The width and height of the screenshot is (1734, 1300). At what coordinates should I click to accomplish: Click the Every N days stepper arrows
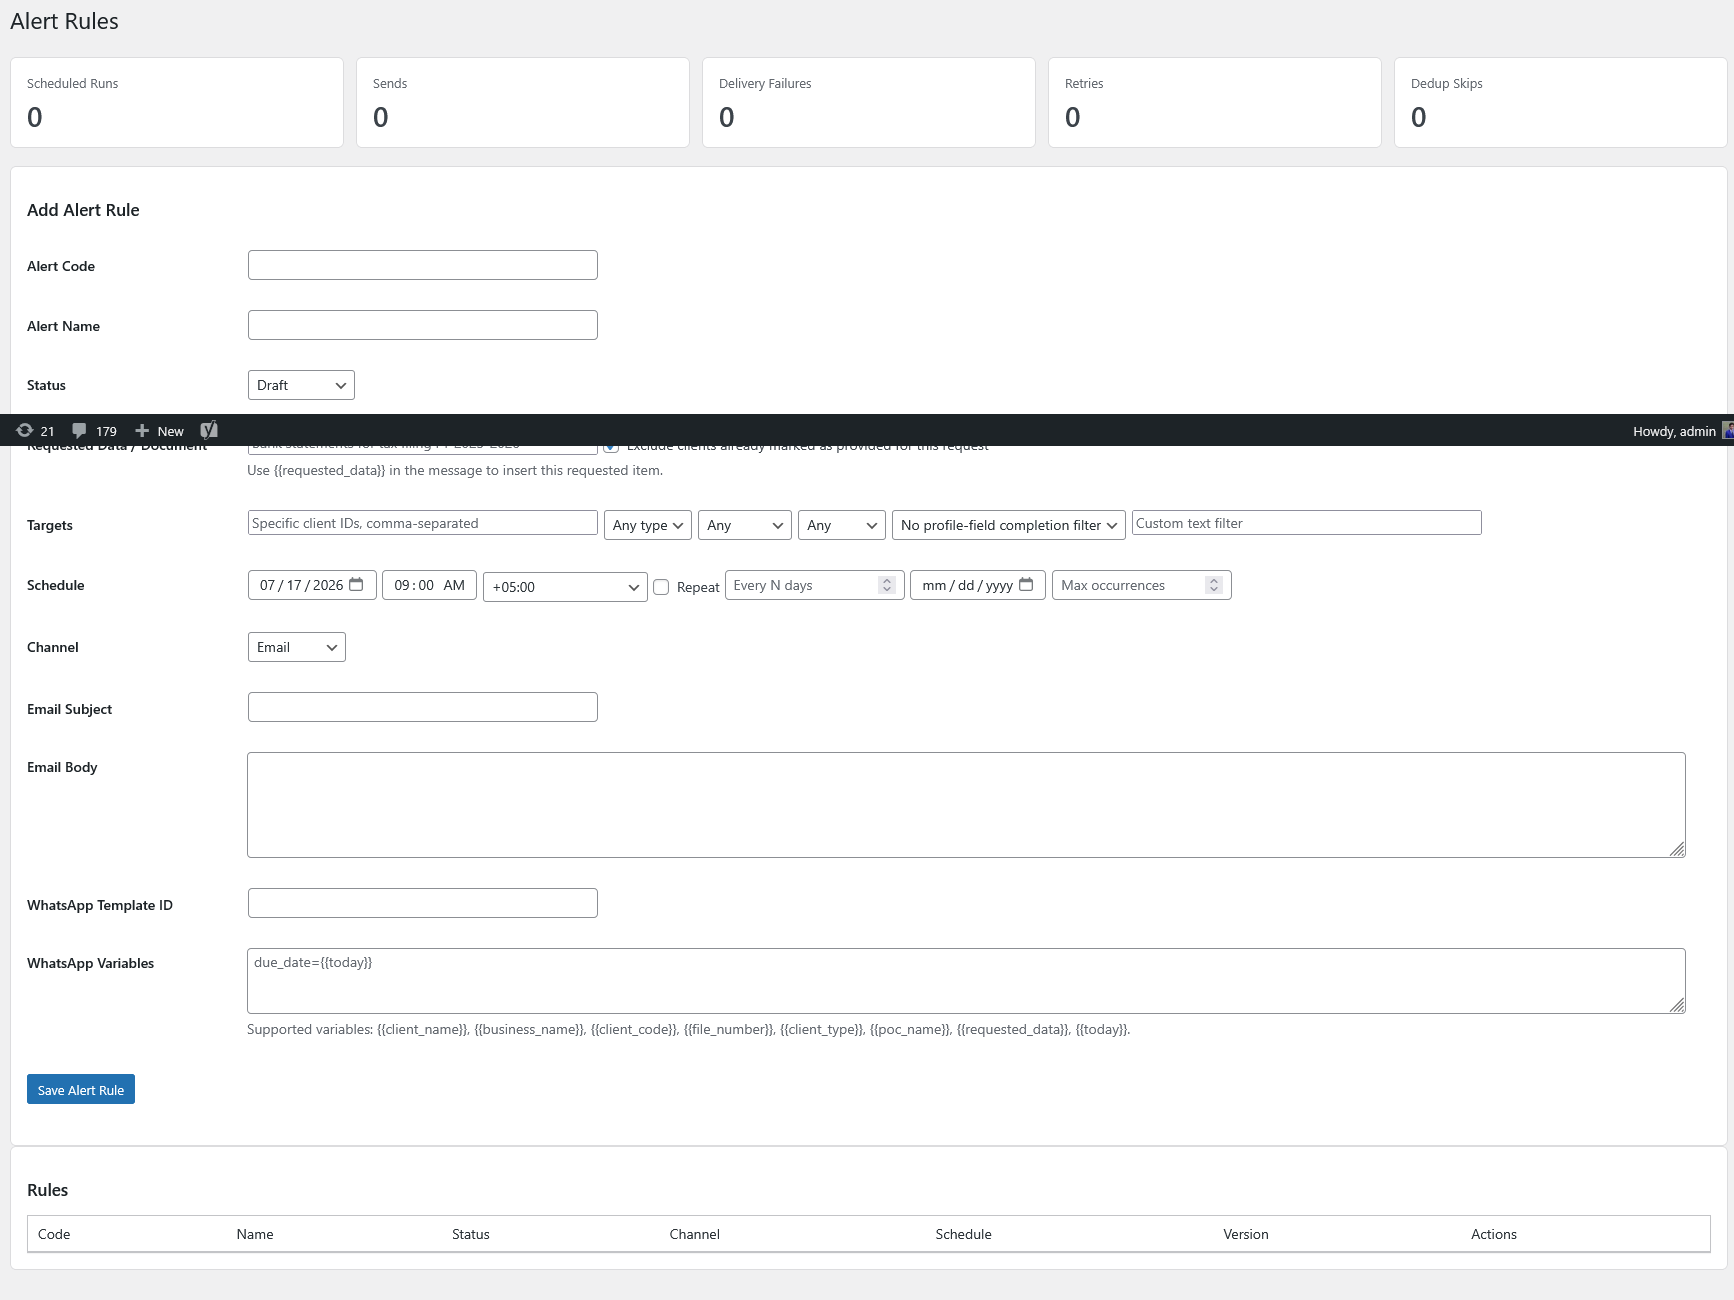(x=887, y=585)
